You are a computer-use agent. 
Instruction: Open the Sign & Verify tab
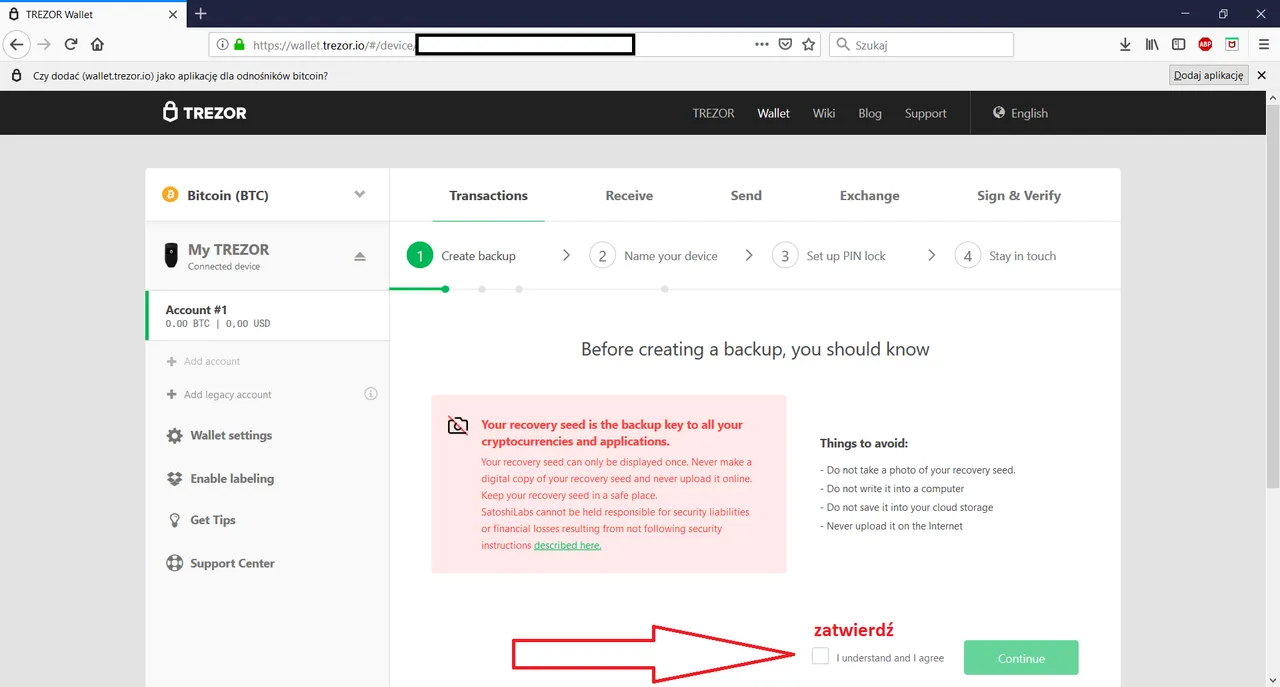point(1019,196)
